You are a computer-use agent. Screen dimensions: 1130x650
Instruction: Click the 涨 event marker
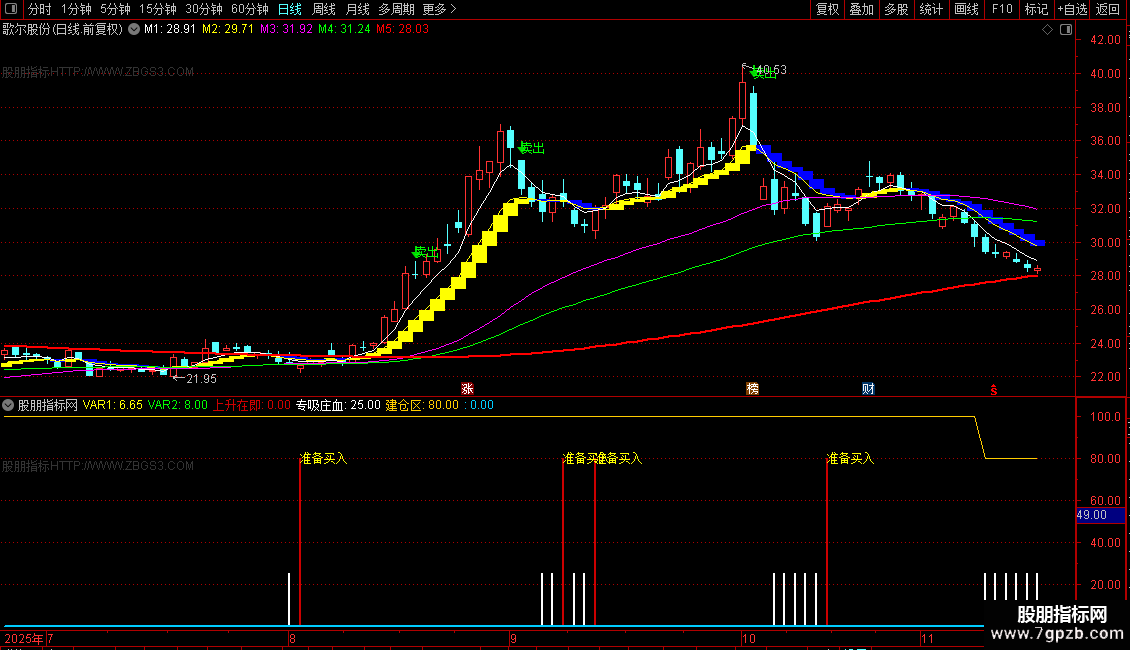(x=467, y=388)
